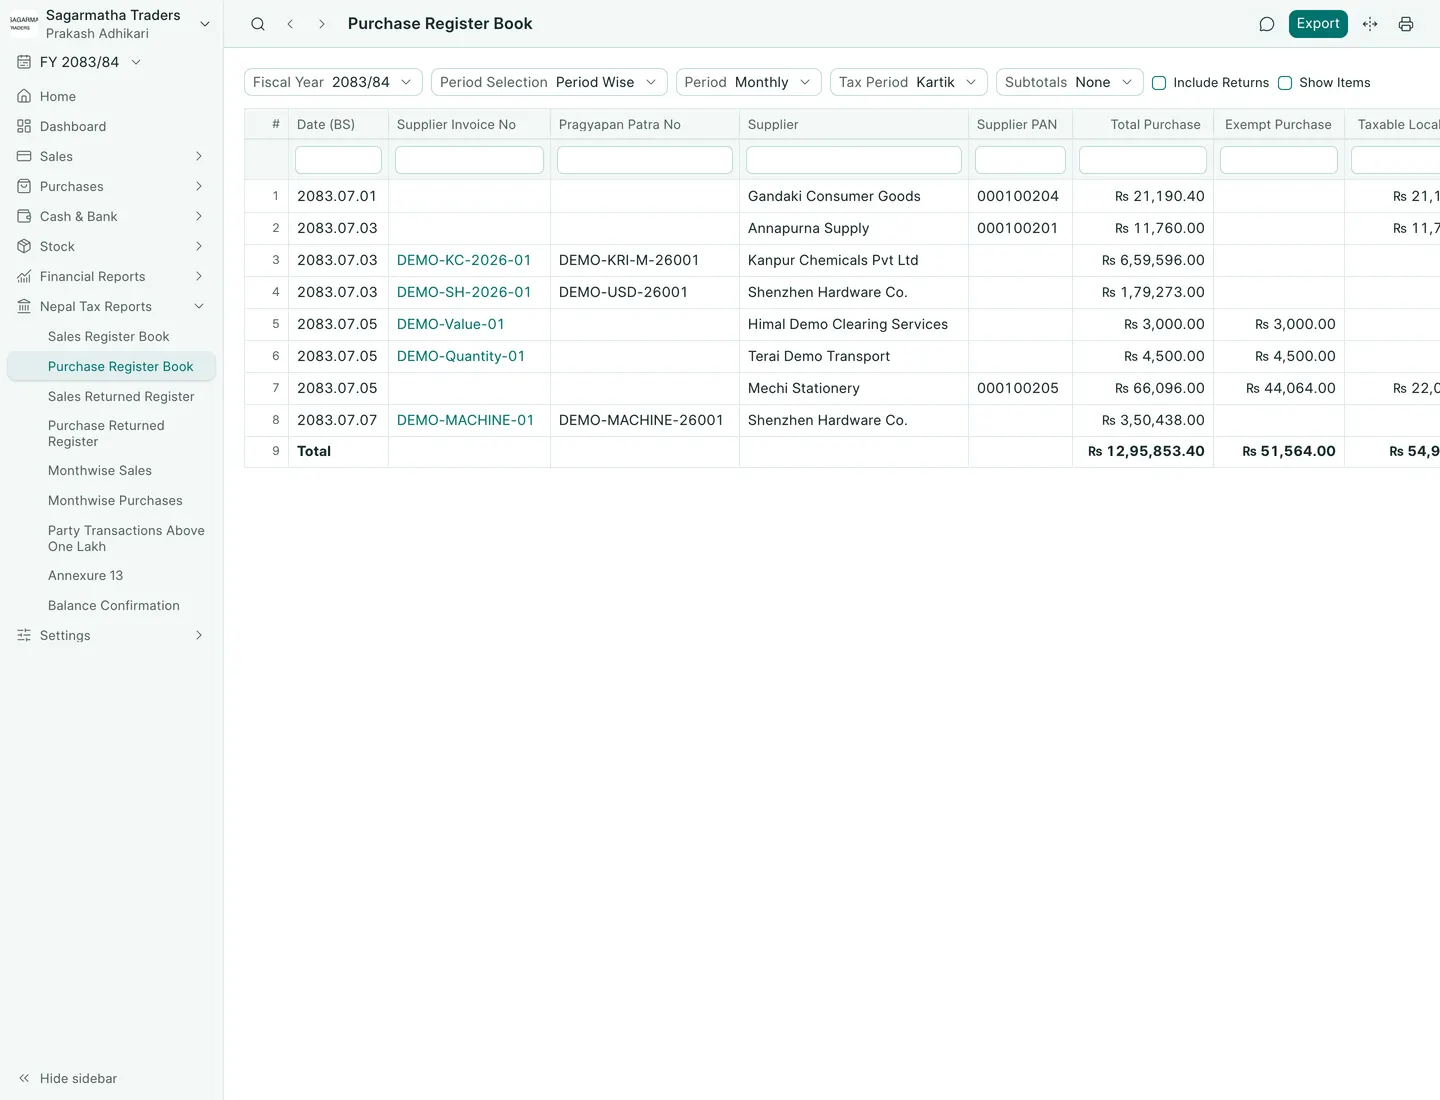Open the search magnifier icon
The image size is (1440, 1100).
(x=258, y=24)
